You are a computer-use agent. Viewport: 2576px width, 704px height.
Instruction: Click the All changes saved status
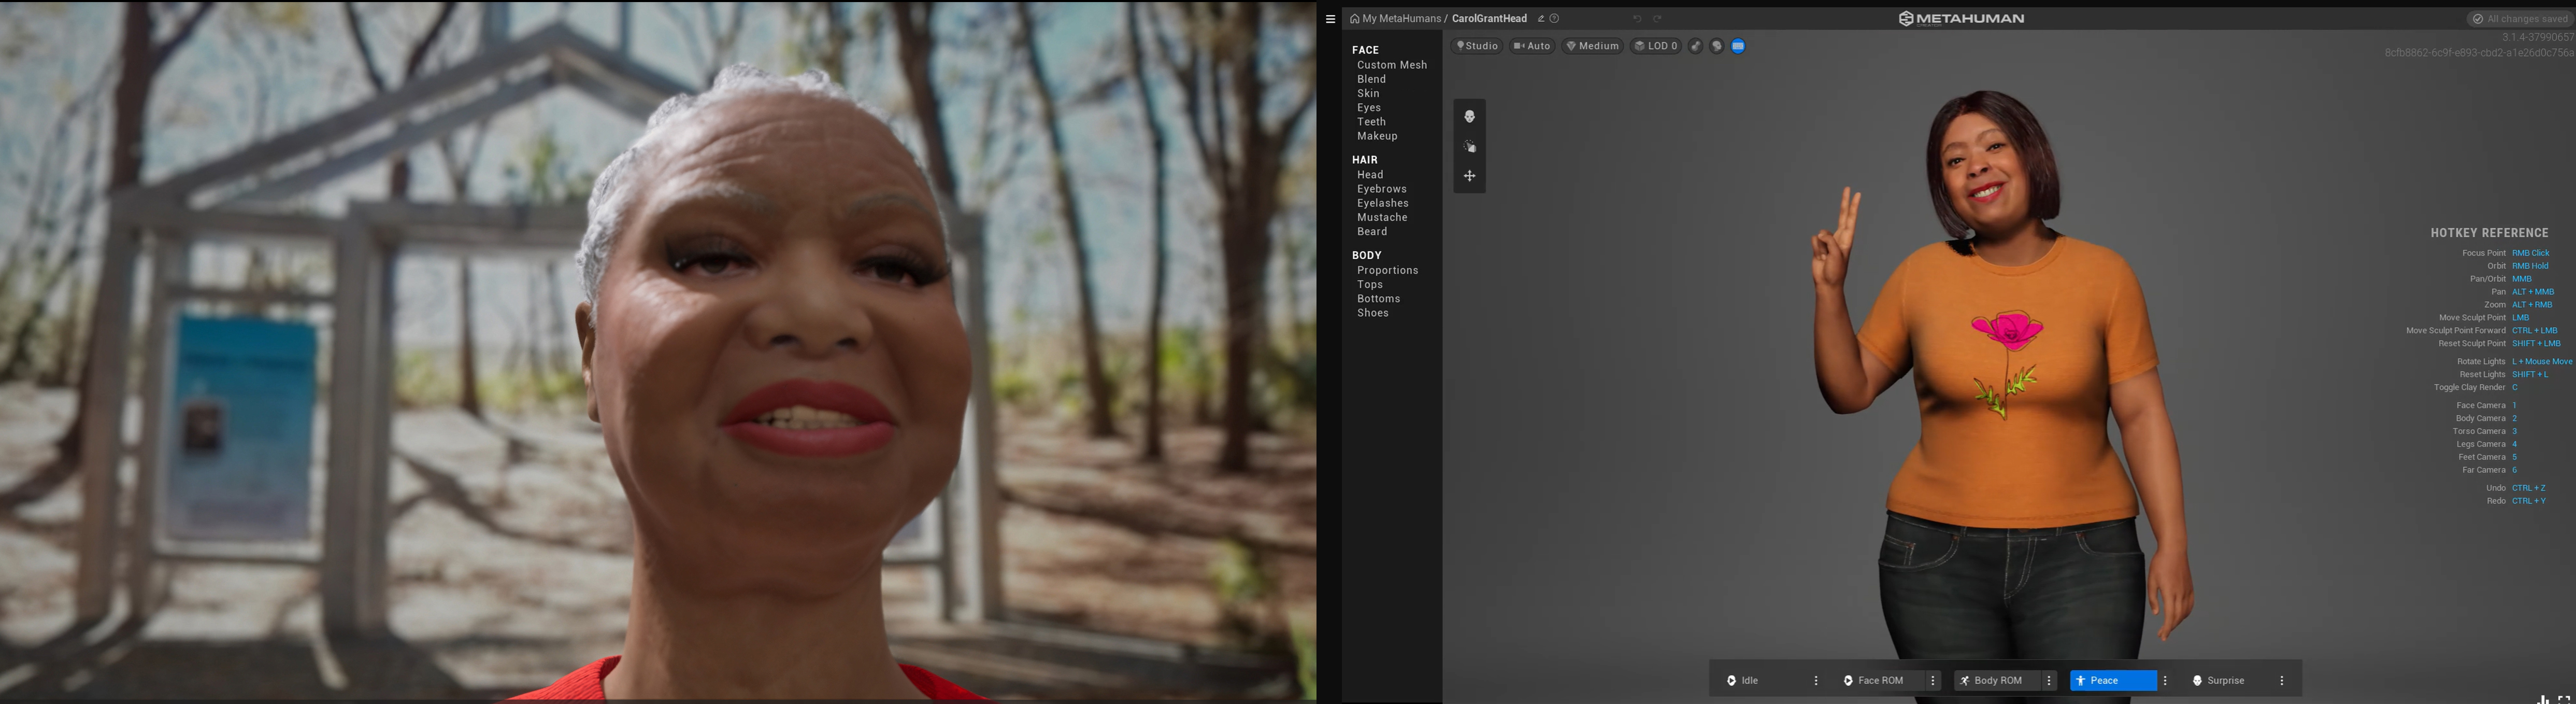tap(2520, 19)
